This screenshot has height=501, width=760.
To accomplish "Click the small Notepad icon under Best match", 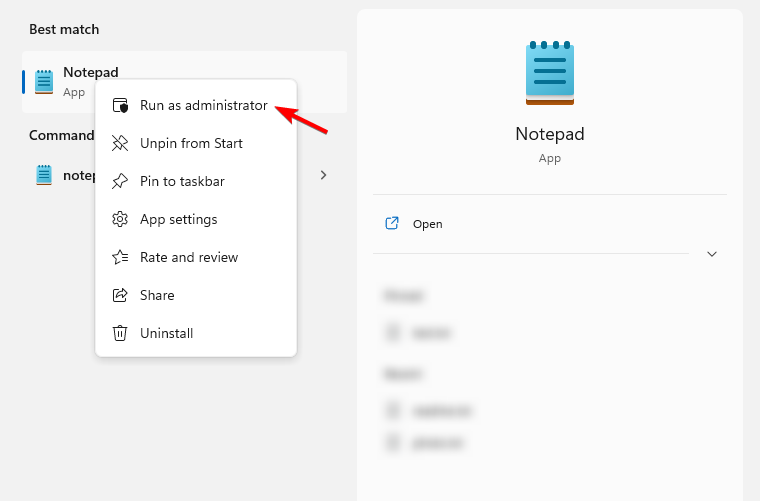I will 44,81.
